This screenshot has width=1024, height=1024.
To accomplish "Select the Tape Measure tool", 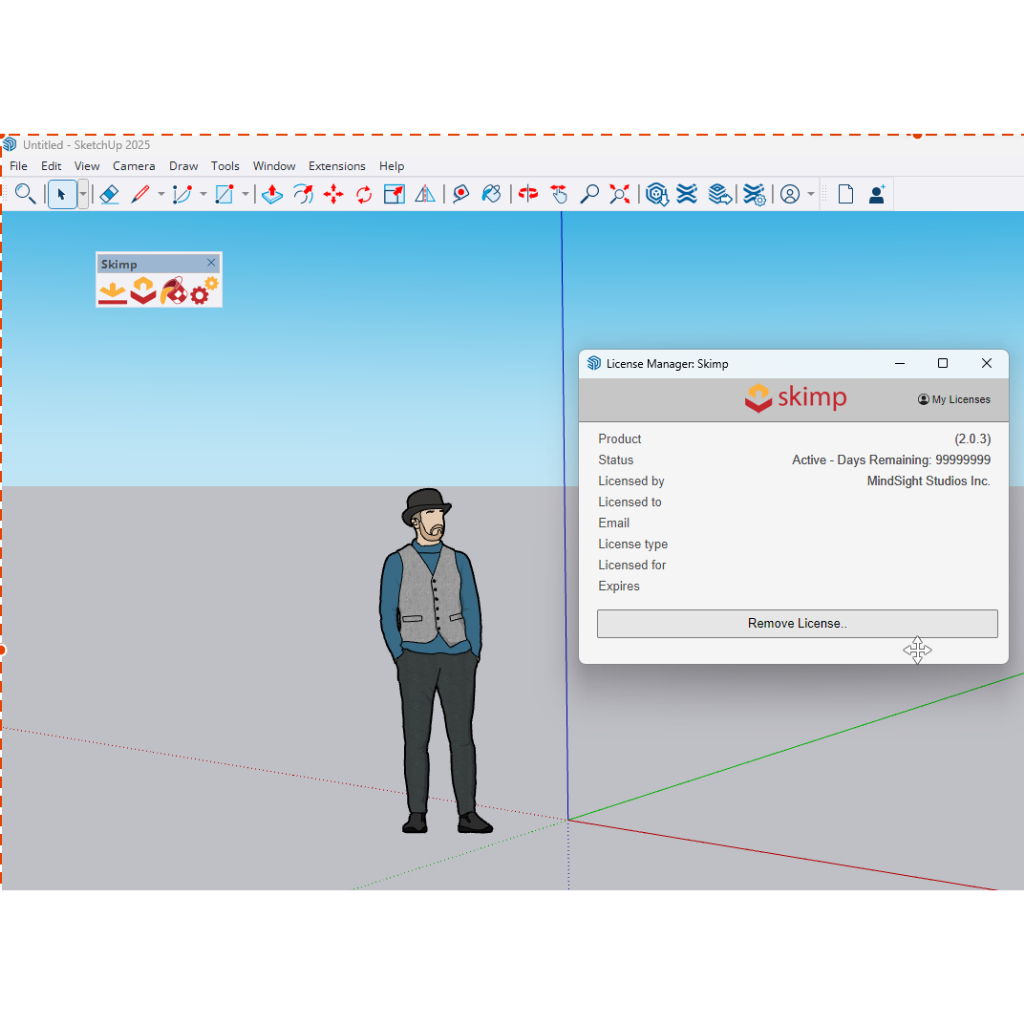I will click(x=461, y=194).
